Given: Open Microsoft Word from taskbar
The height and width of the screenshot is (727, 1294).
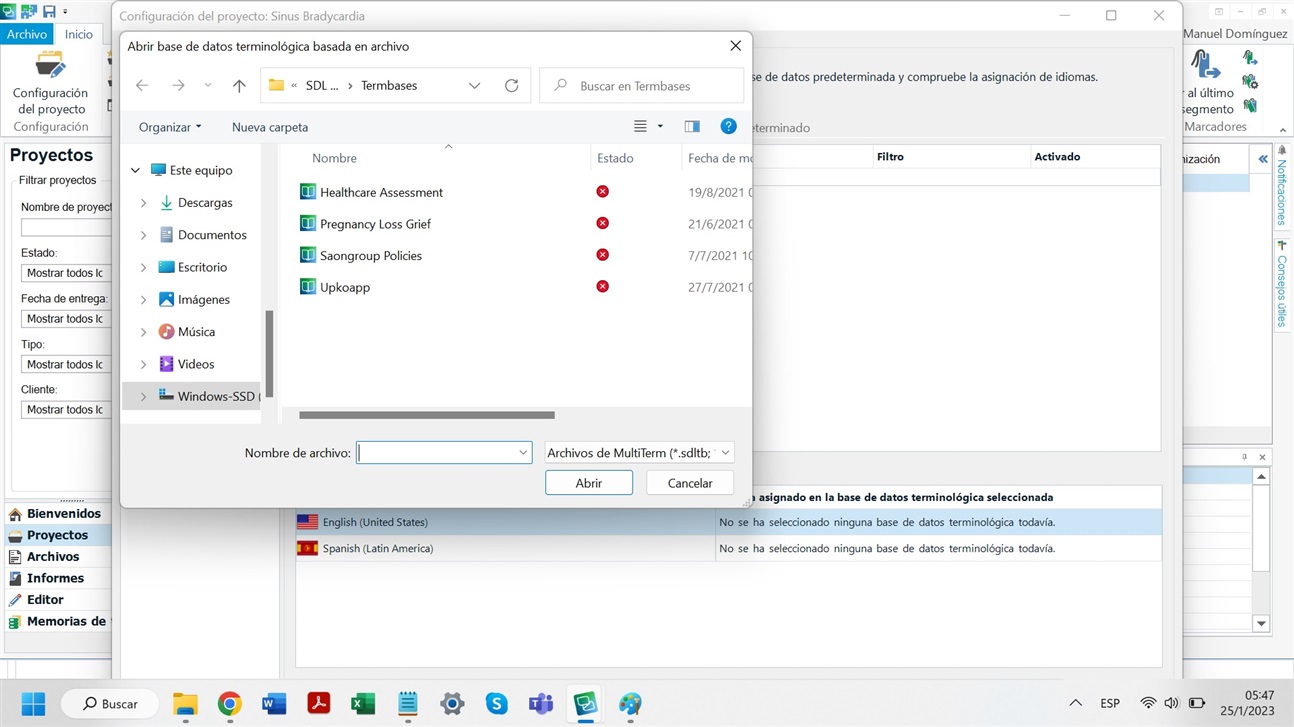Looking at the screenshot, I should point(274,704).
